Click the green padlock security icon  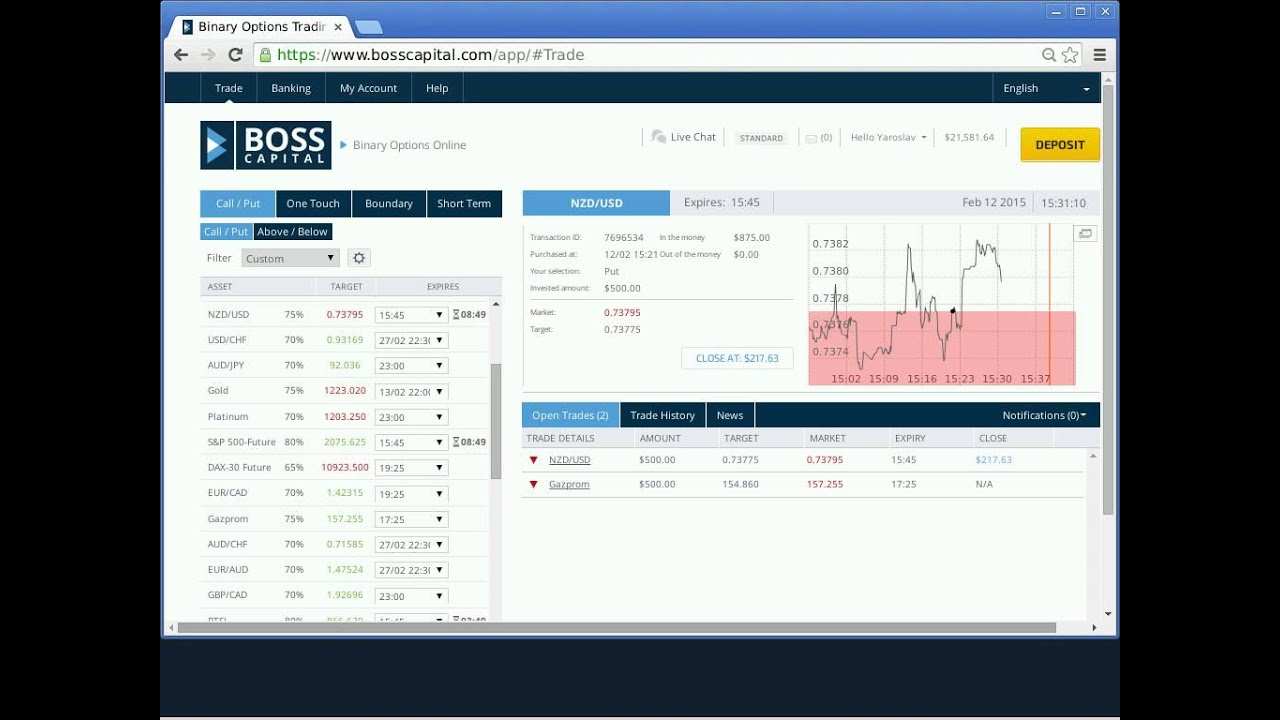(265, 55)
